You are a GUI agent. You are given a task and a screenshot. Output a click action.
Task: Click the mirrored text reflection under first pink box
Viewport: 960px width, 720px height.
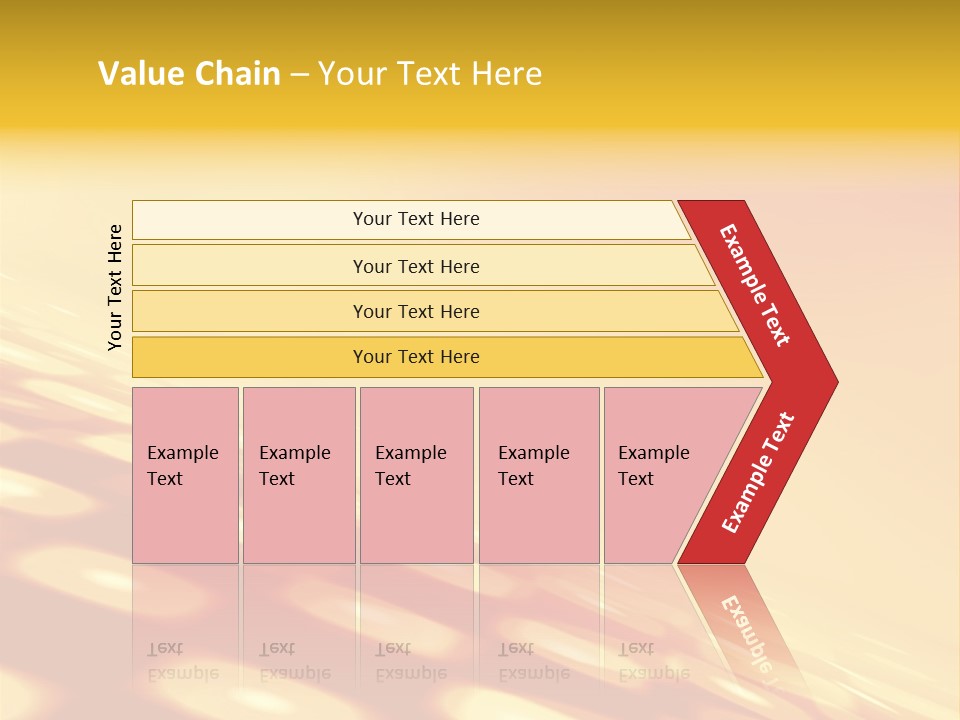(182, 661)
